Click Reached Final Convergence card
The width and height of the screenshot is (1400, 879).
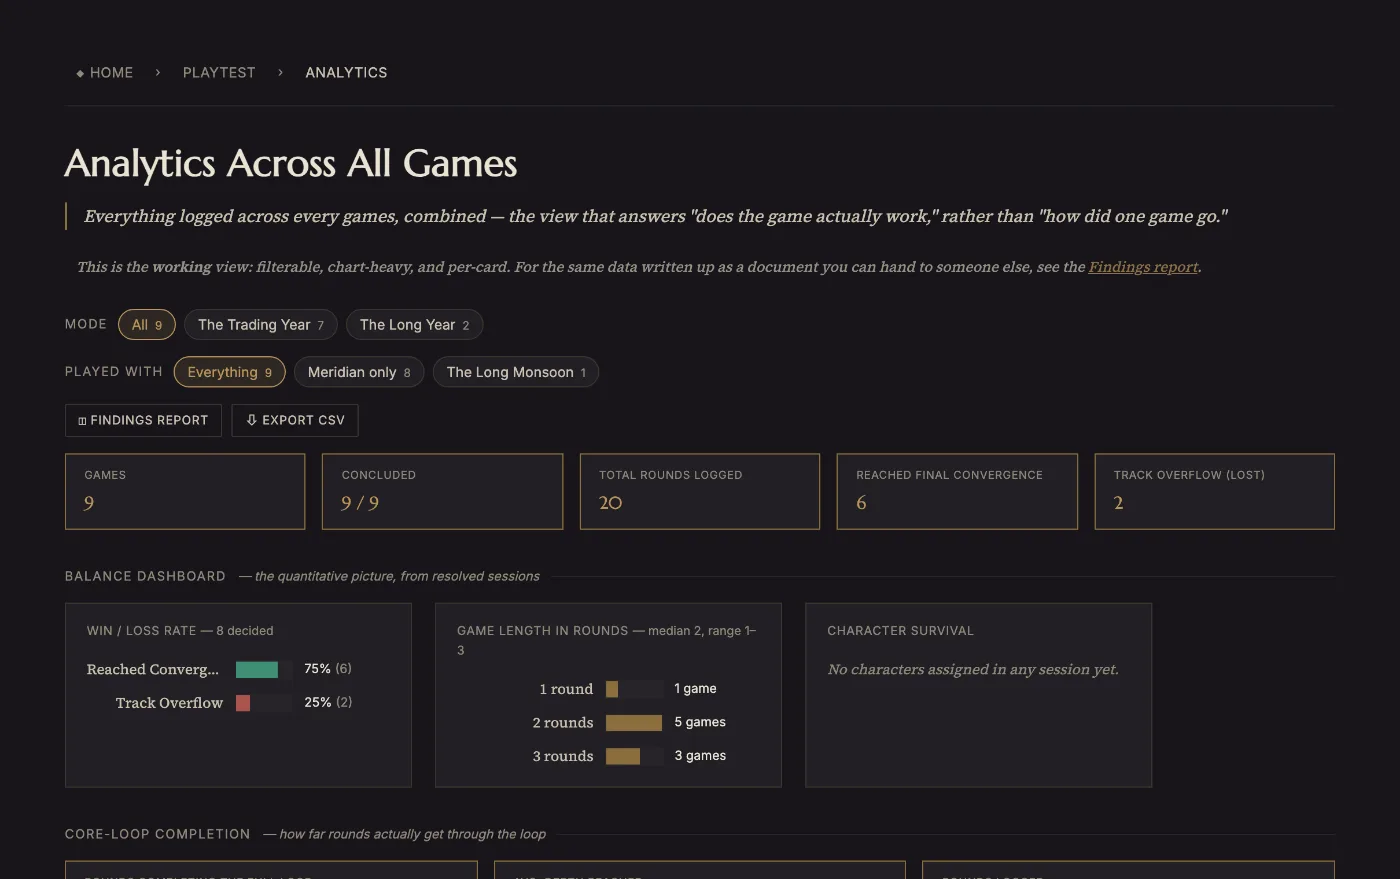[957, 491]
